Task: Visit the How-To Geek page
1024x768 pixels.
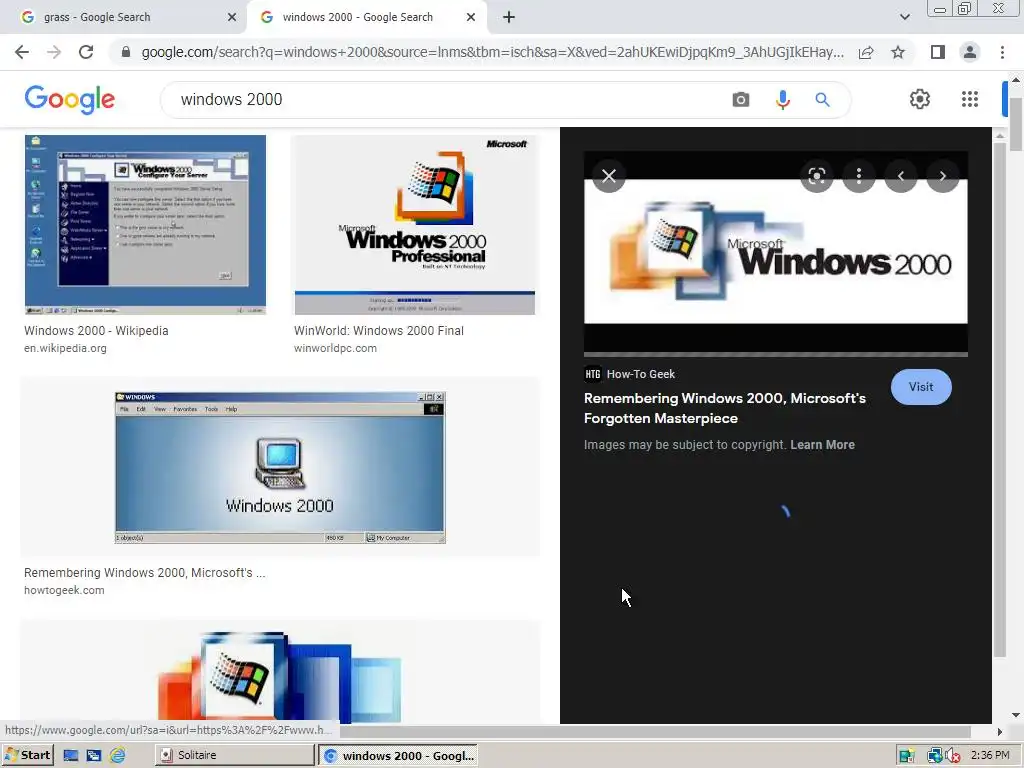Action: tap(921, 387)
